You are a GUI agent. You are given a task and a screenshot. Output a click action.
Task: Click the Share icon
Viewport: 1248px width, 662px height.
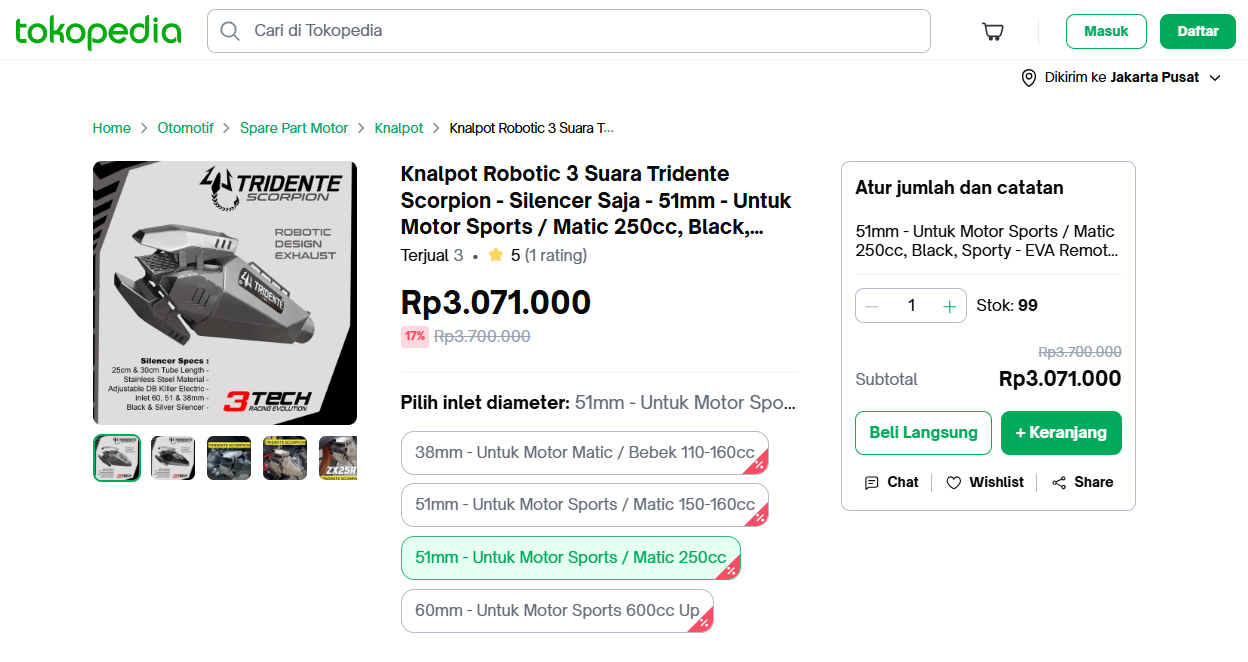point(1059,482)
